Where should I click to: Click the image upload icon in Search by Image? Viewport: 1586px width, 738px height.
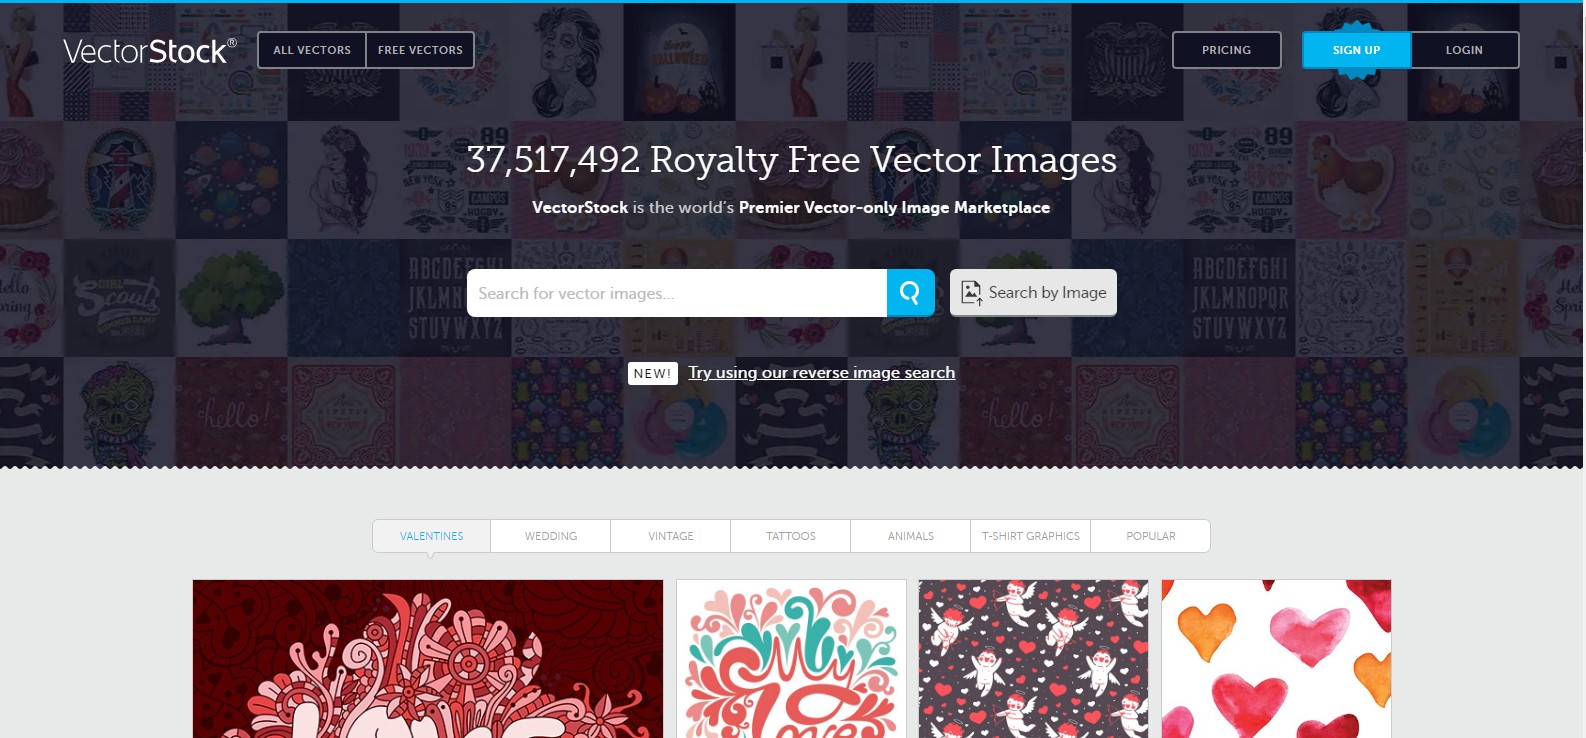coord(971,292)
